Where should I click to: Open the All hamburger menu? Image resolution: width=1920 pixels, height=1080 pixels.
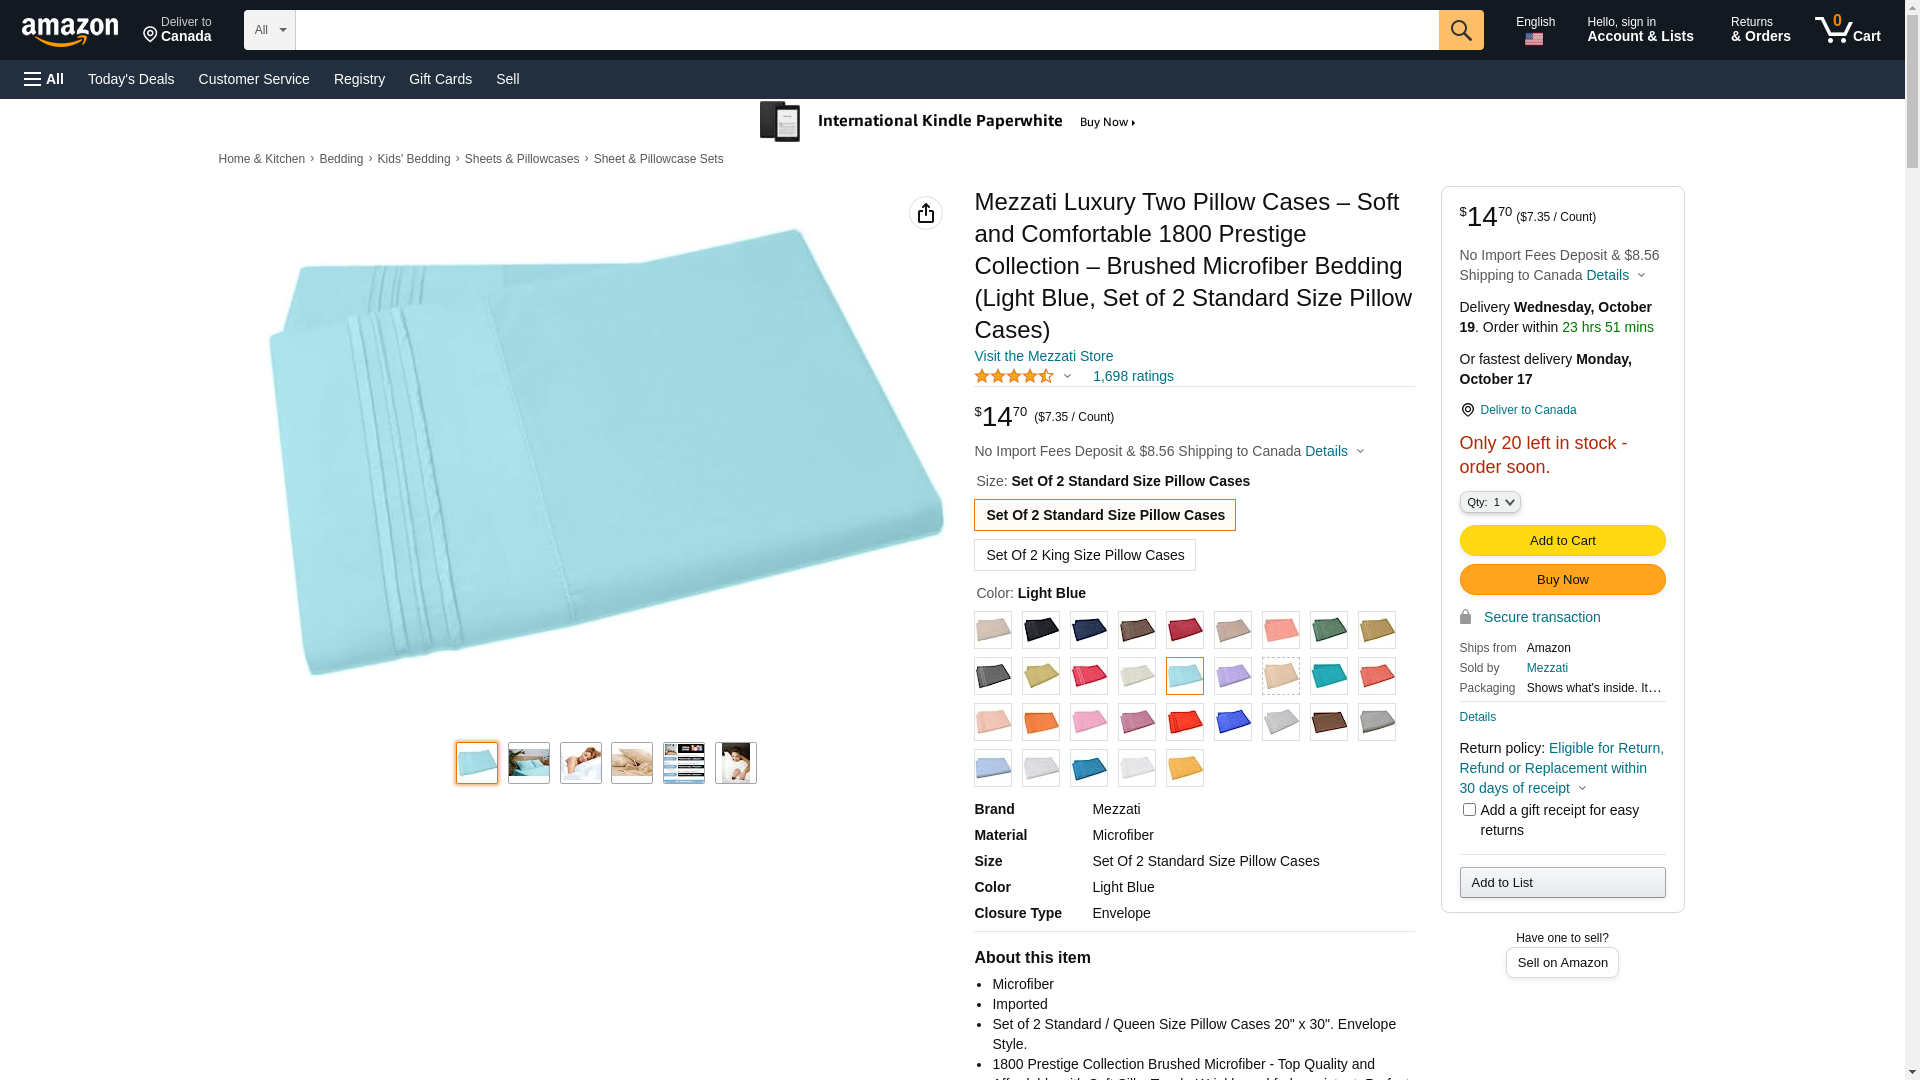44,79
